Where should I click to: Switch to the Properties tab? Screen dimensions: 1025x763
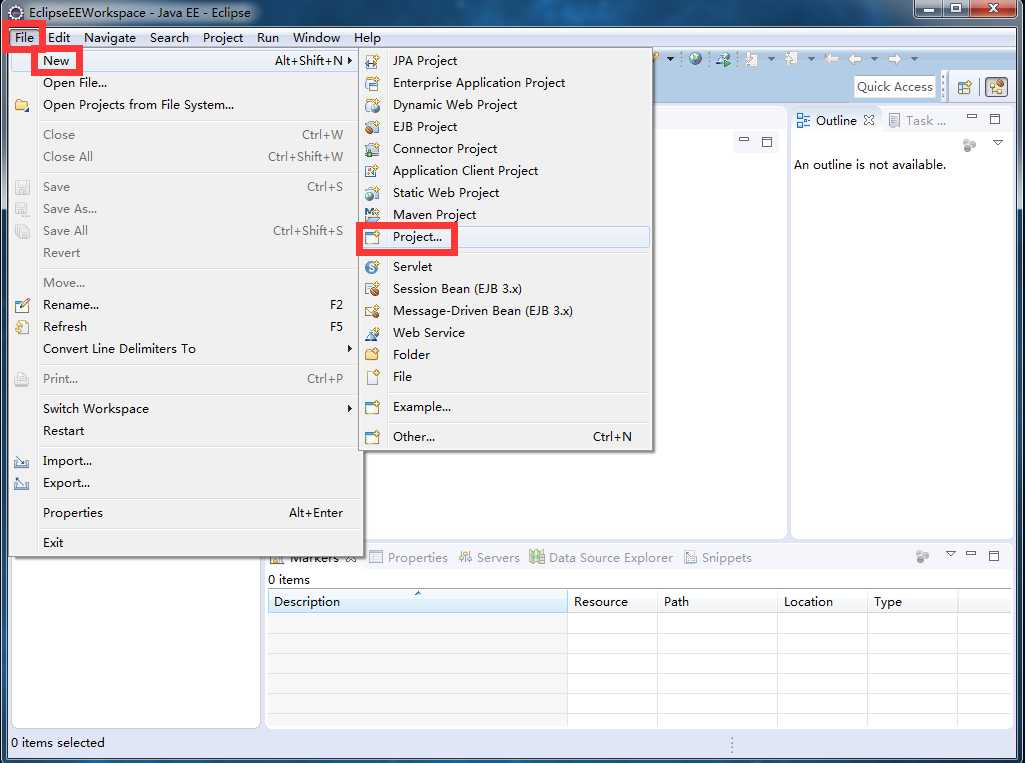(x=409, y=558)
